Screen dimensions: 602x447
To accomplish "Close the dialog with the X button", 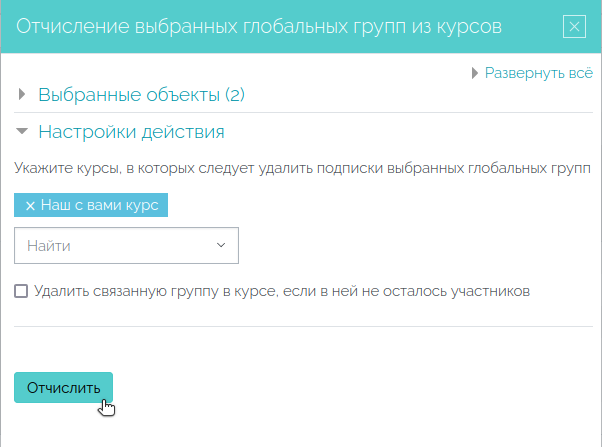I will [574, 27].
